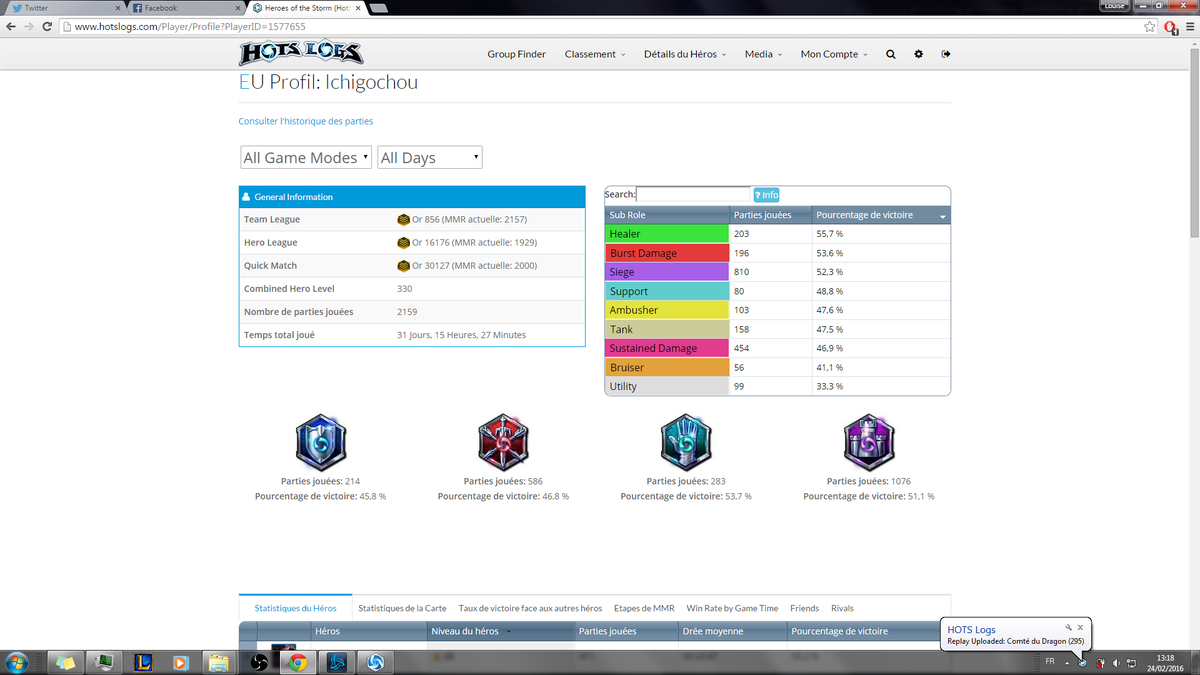Click the purple Siege sub role cell
The height and width of the screenshot is (675, 1200).
[x=667, y=272]
